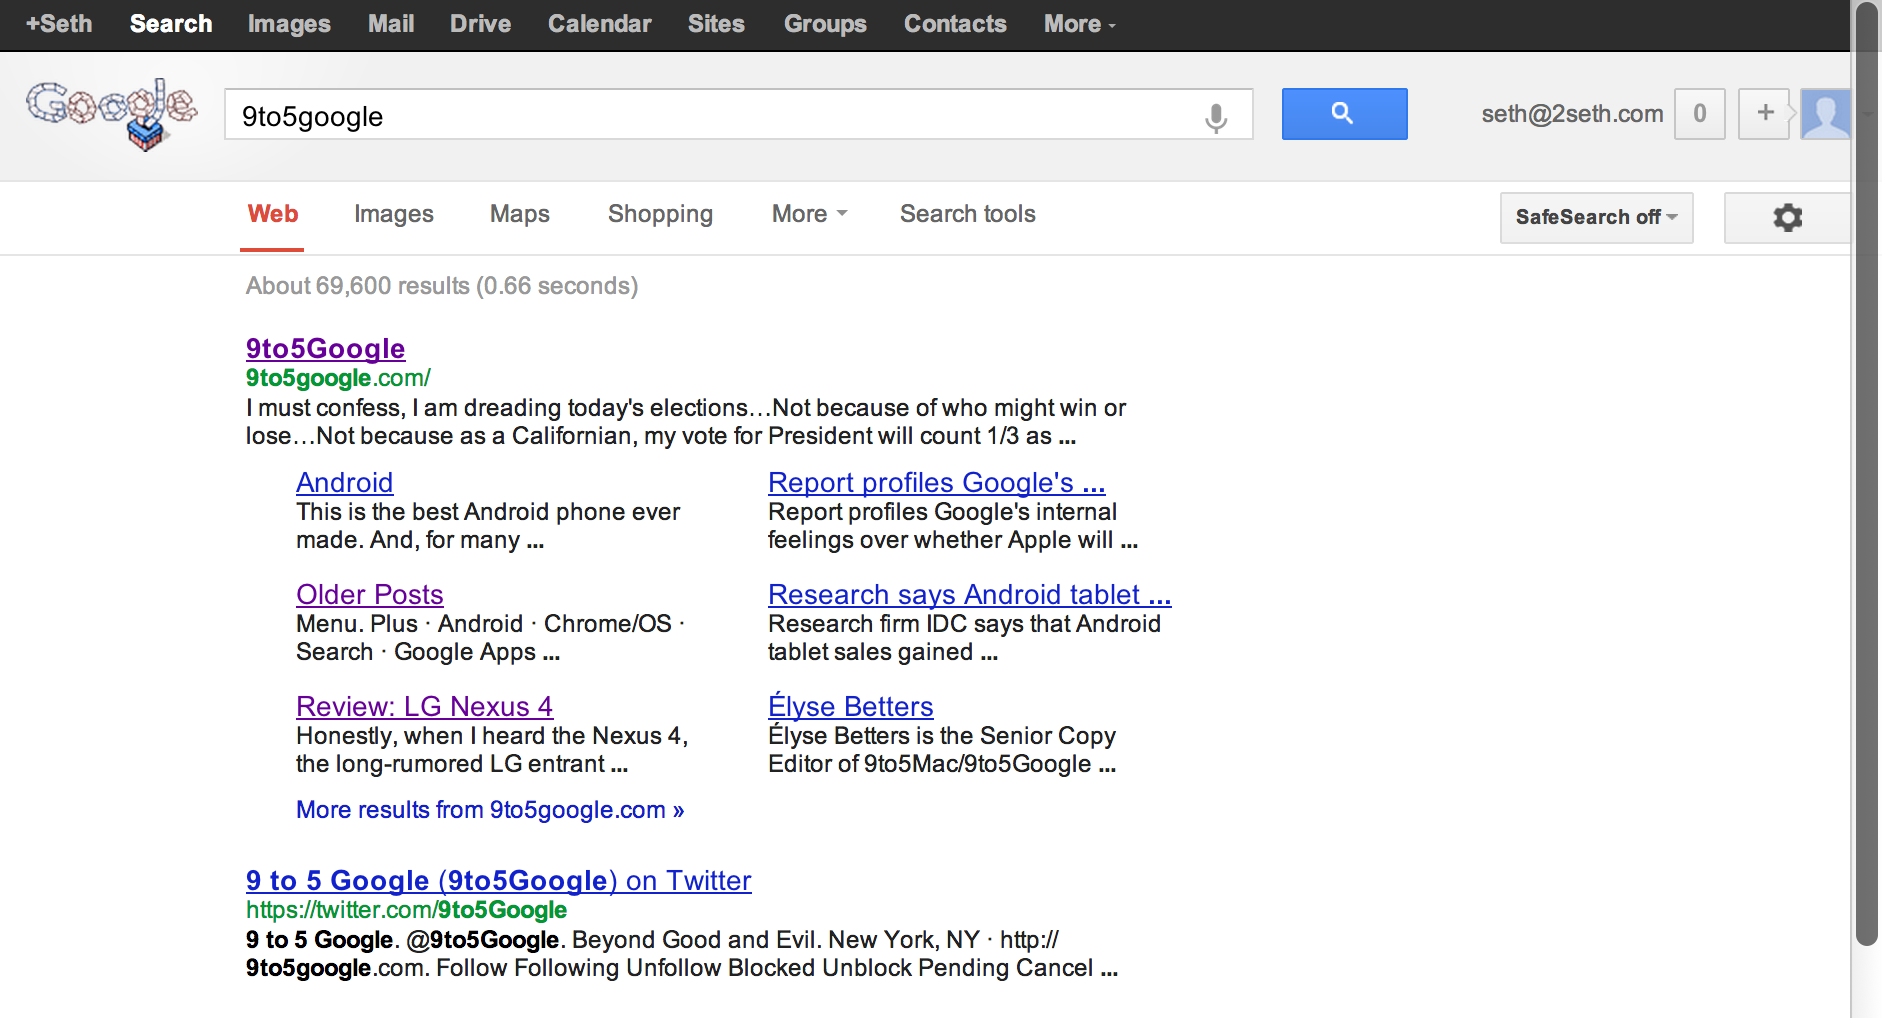Click seth@2seth.com account email
The width and height of the screenshot is (1882, 1018).
1572,114
